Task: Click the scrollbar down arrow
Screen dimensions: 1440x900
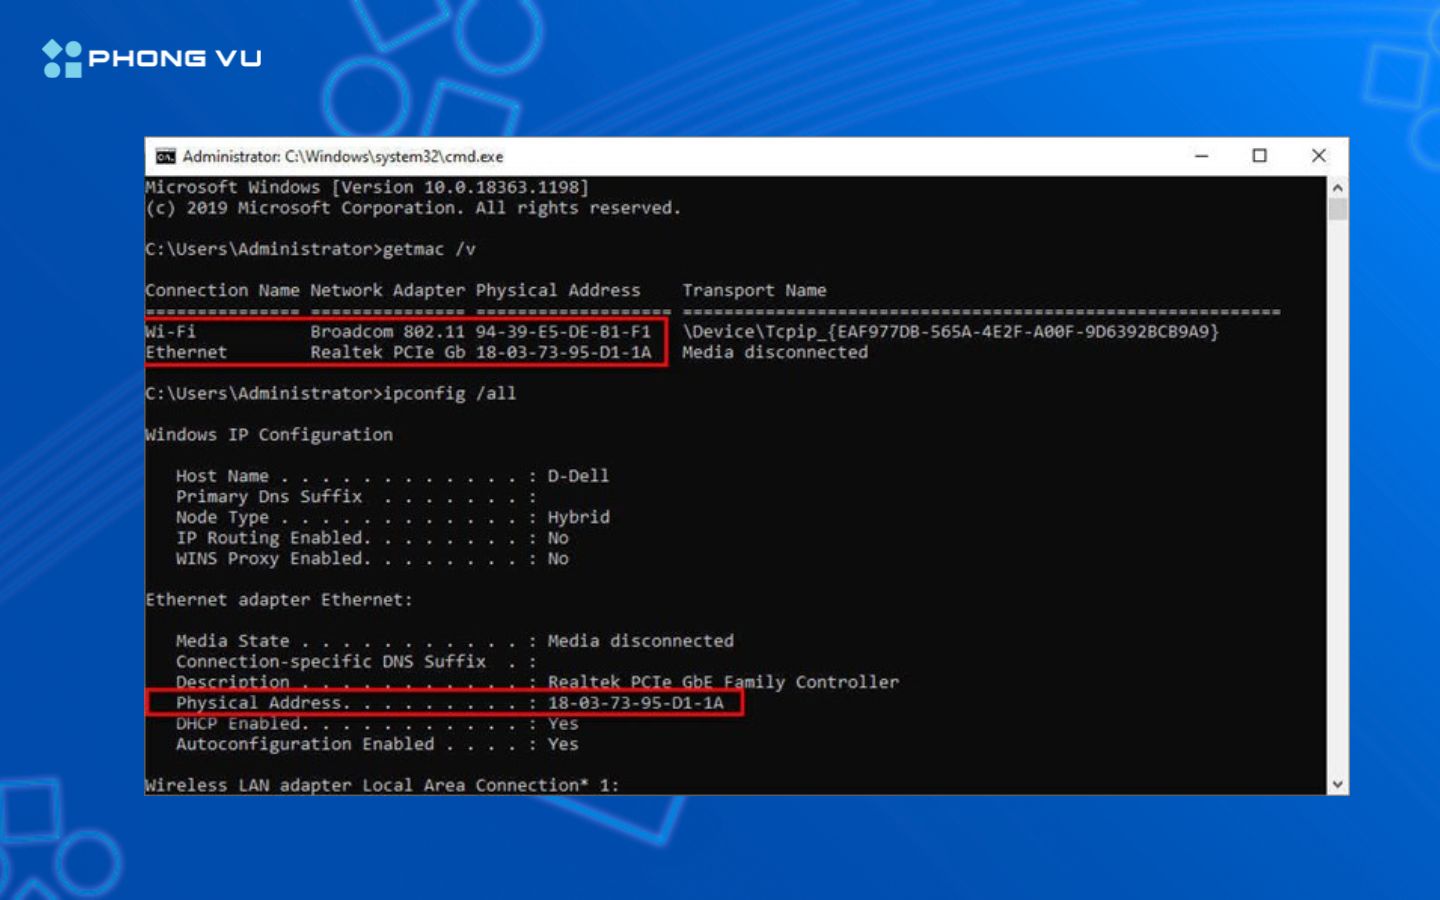Action: click(1336, 783)
